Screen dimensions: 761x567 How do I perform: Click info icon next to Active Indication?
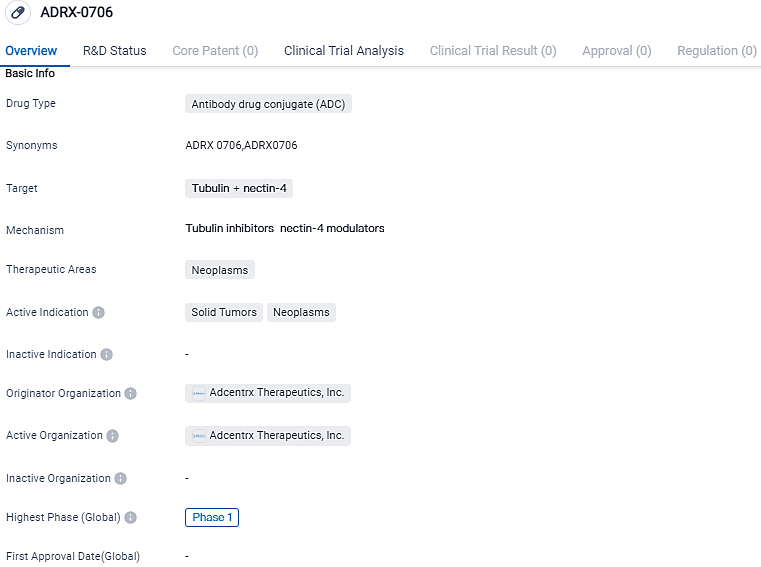[x=98, y=312]
